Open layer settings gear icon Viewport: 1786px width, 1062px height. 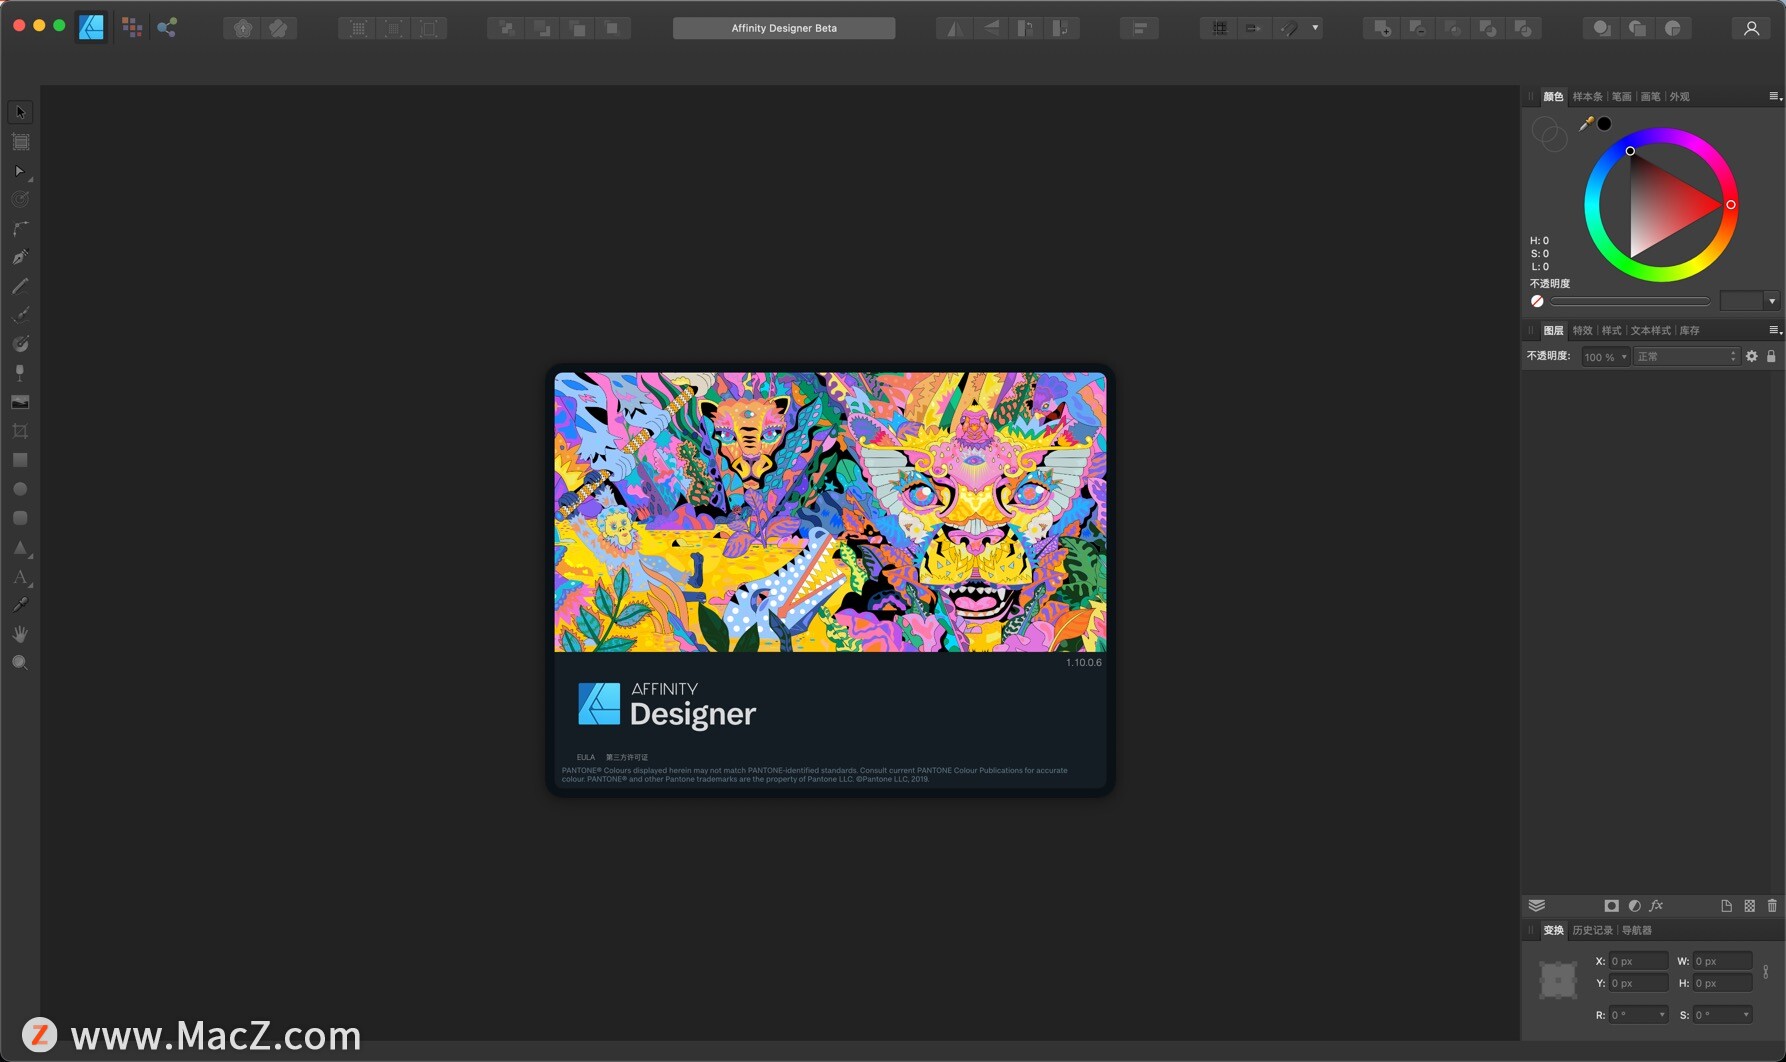1752,356
